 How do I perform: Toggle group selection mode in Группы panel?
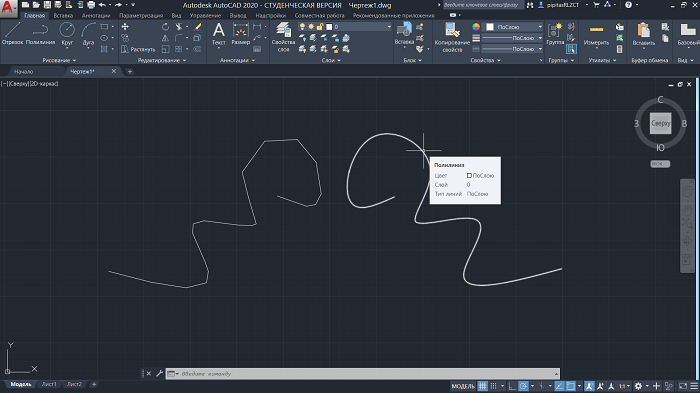(x=571, y=49)
